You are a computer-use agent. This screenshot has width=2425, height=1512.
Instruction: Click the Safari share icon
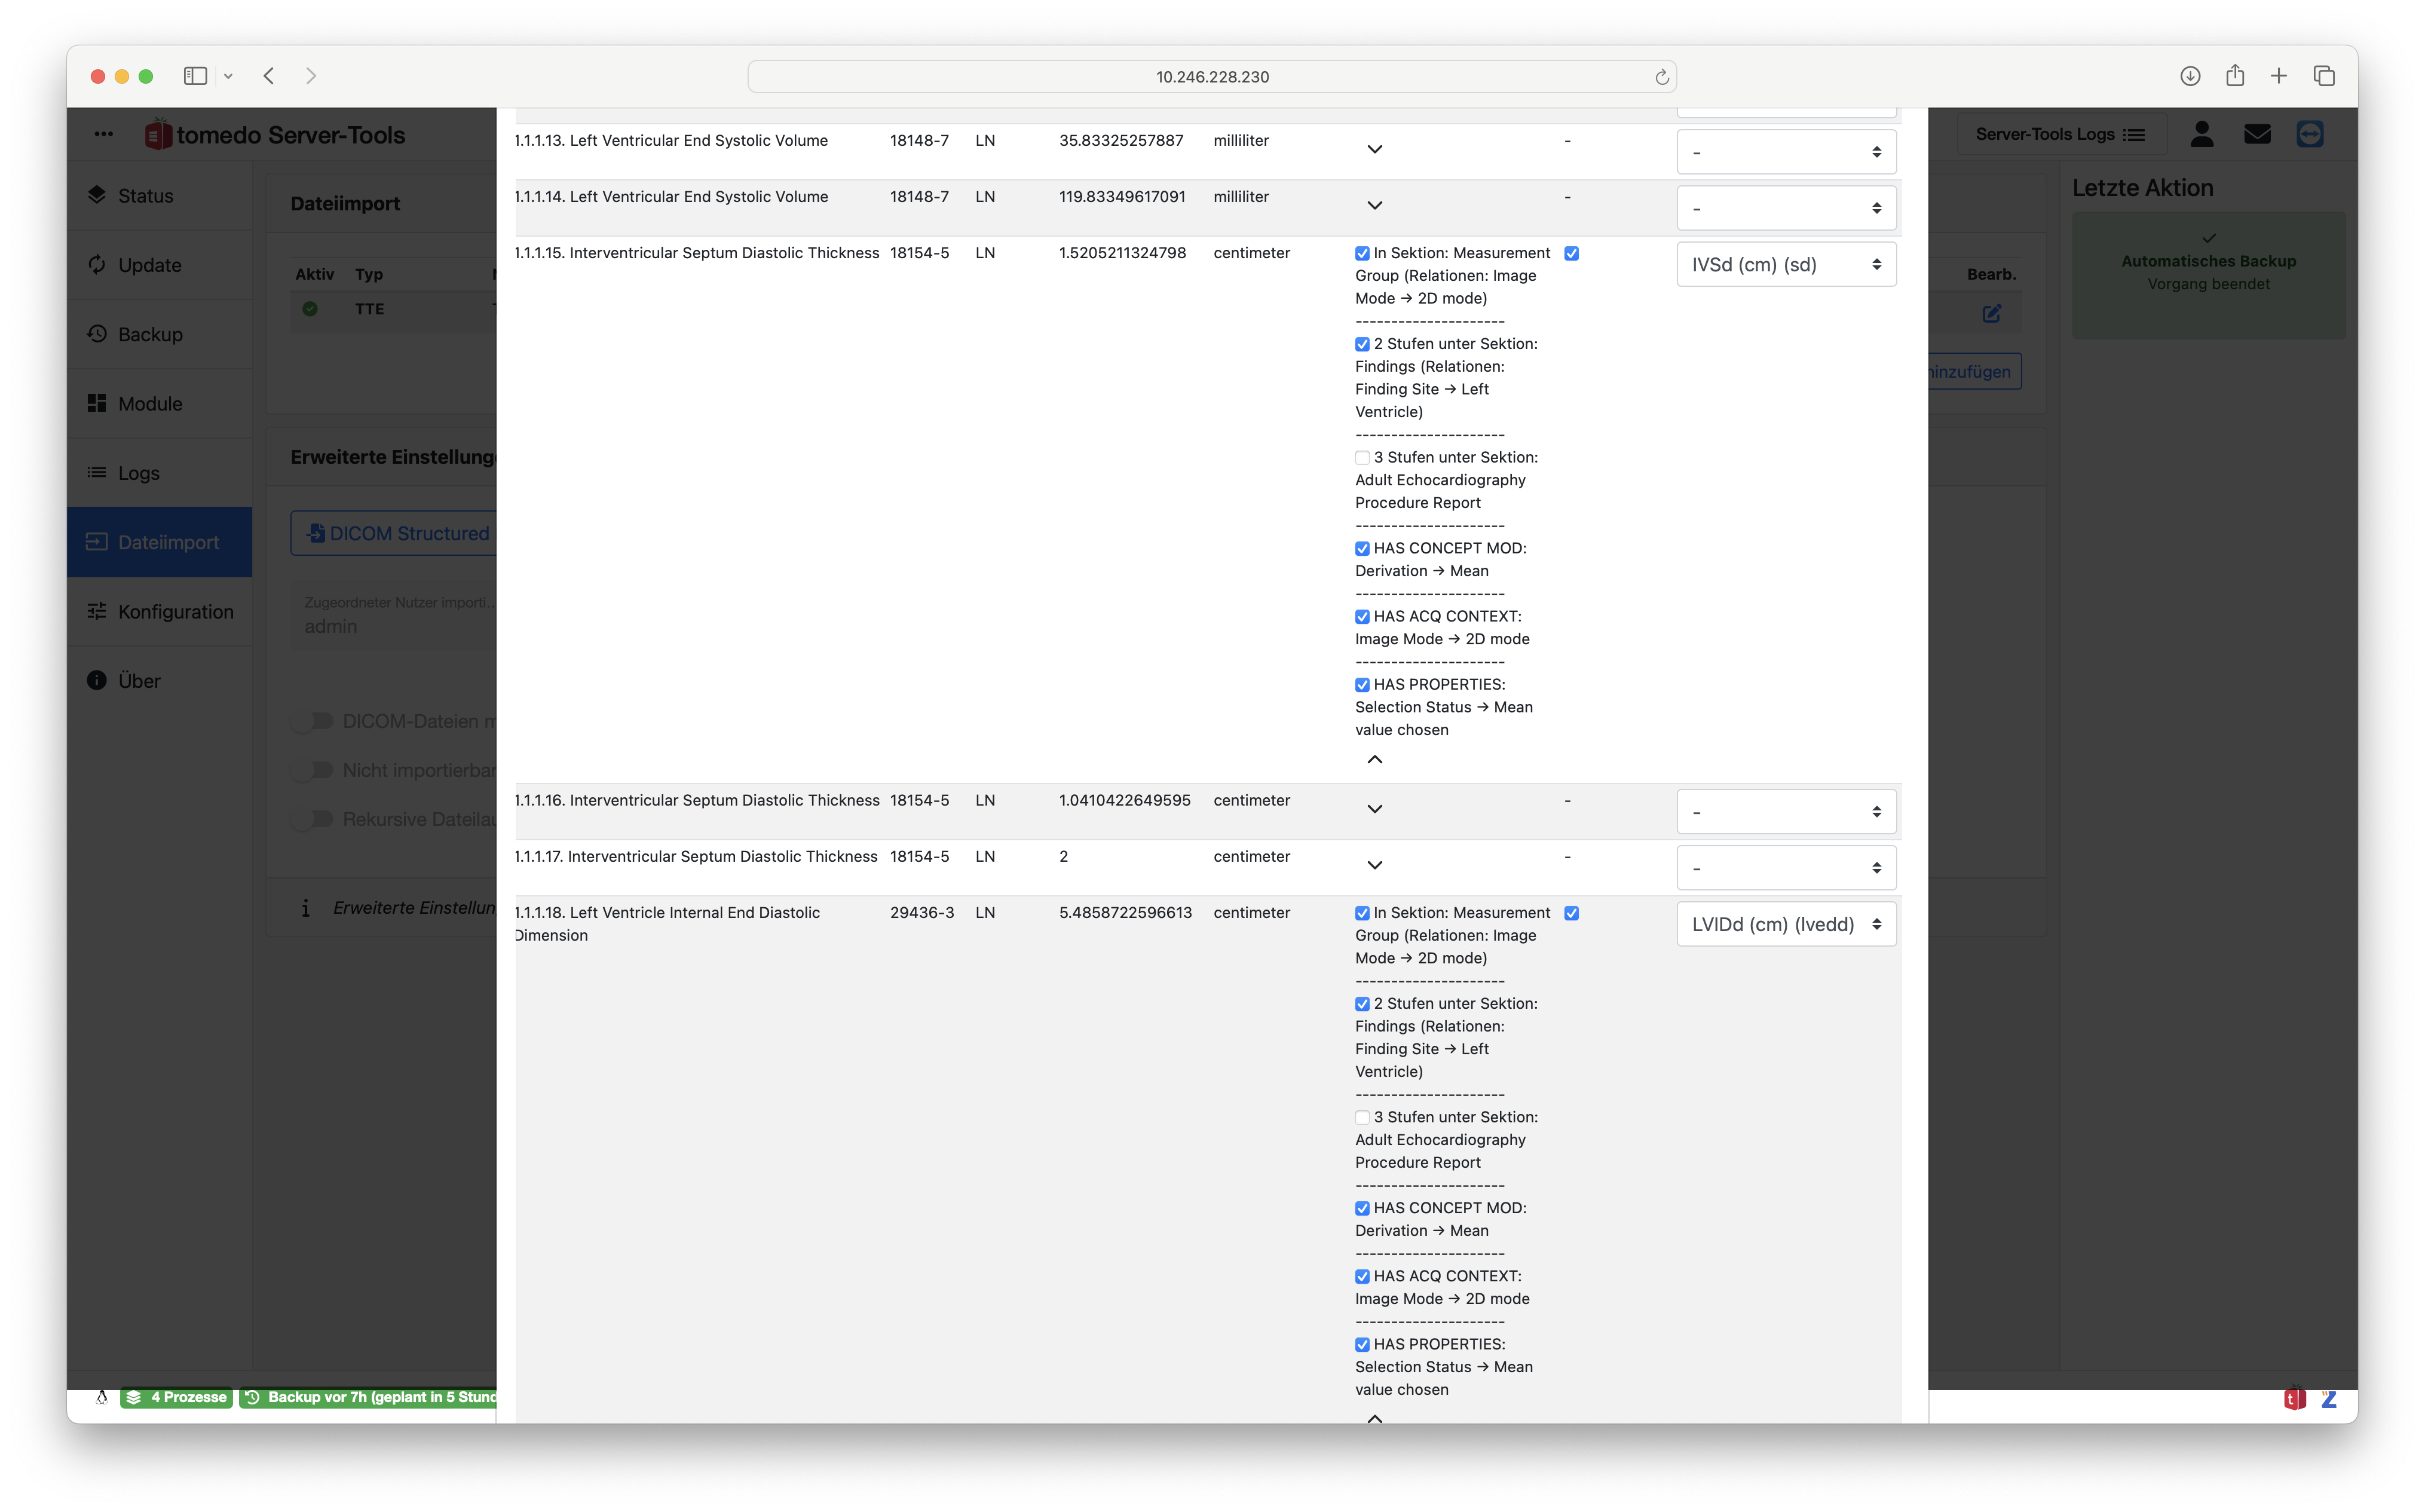click(2235, 76)
